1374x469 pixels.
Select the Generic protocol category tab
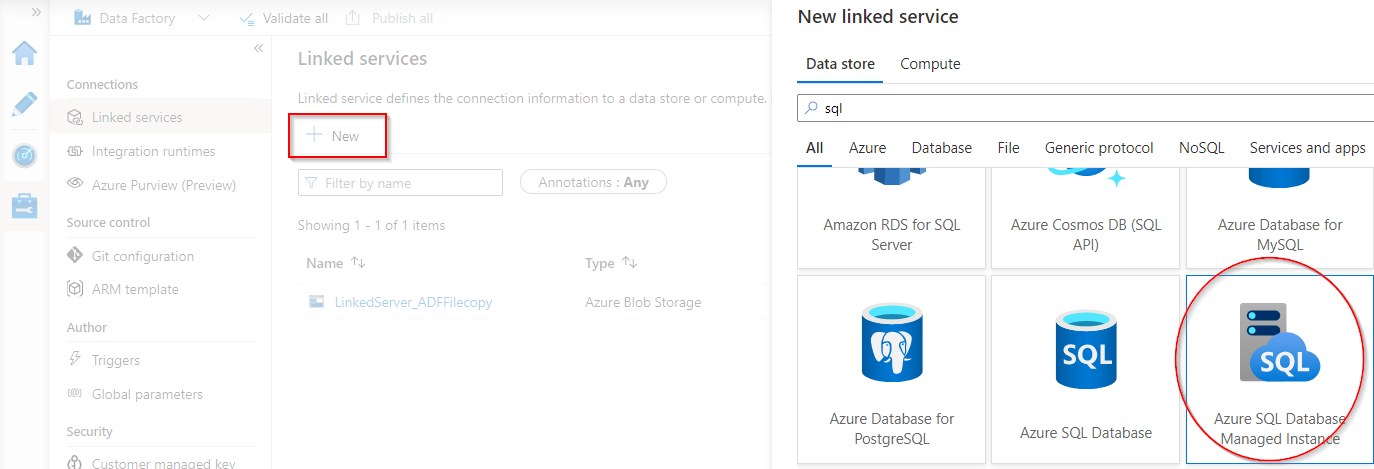click(1099, 148)
